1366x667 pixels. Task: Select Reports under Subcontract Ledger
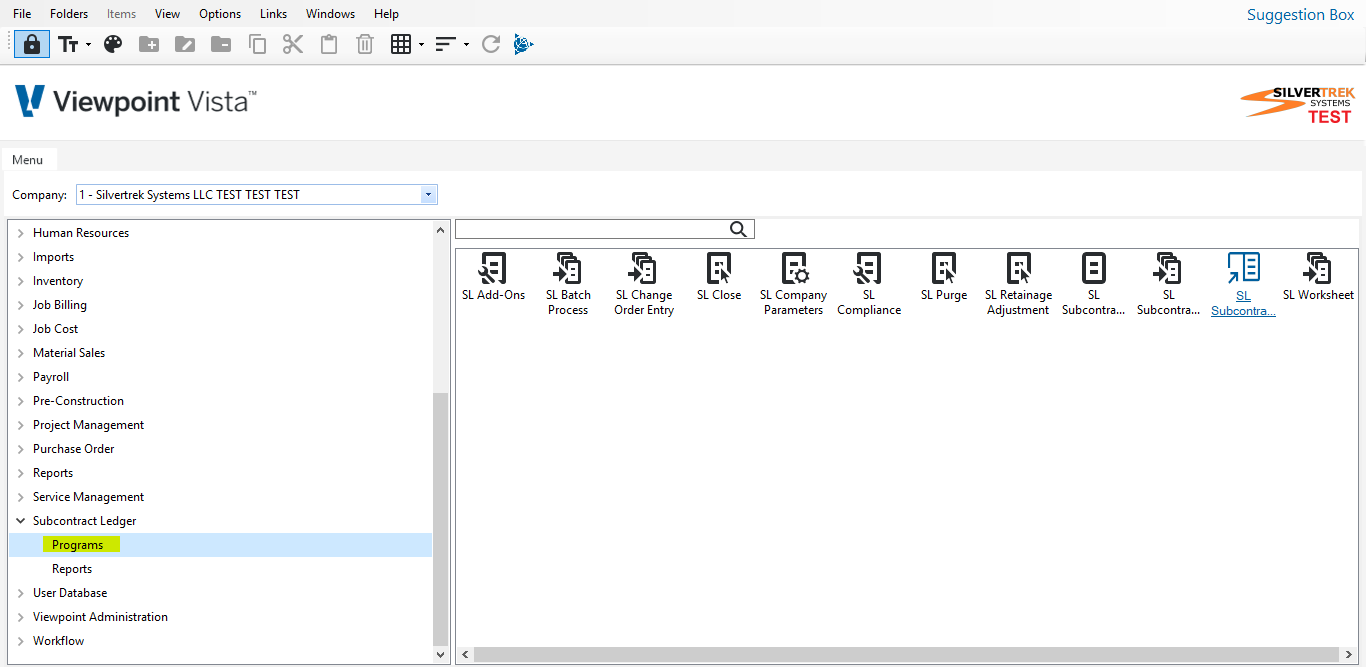pos(72,569)
